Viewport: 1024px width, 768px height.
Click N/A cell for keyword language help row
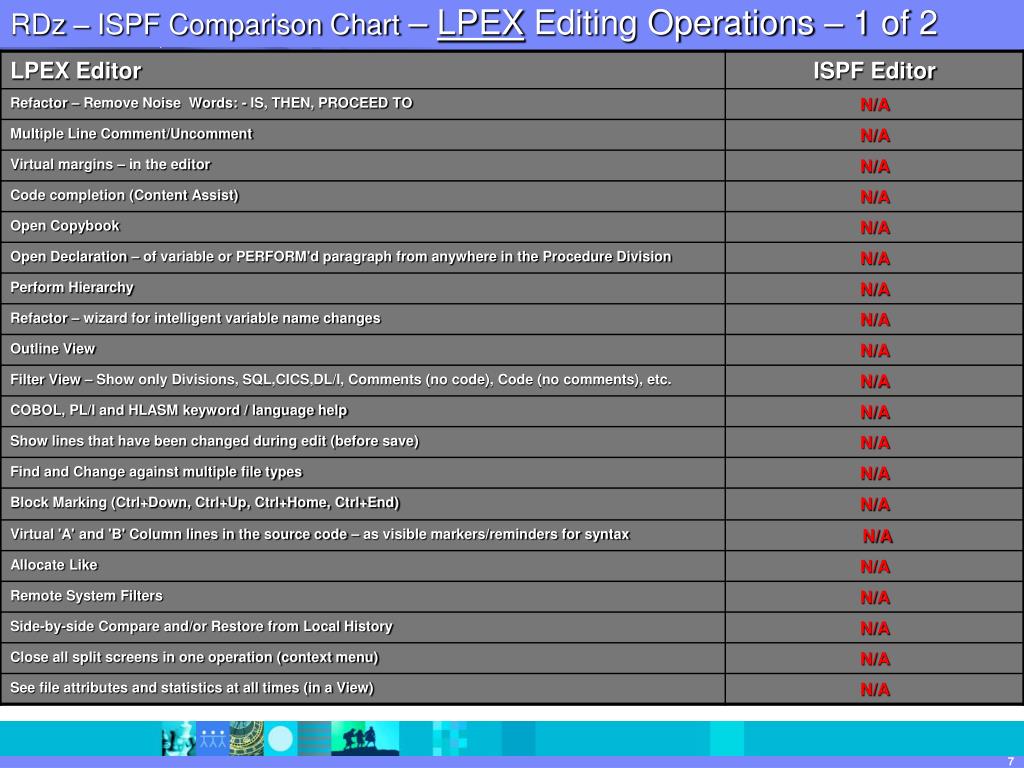coord(874,411)
